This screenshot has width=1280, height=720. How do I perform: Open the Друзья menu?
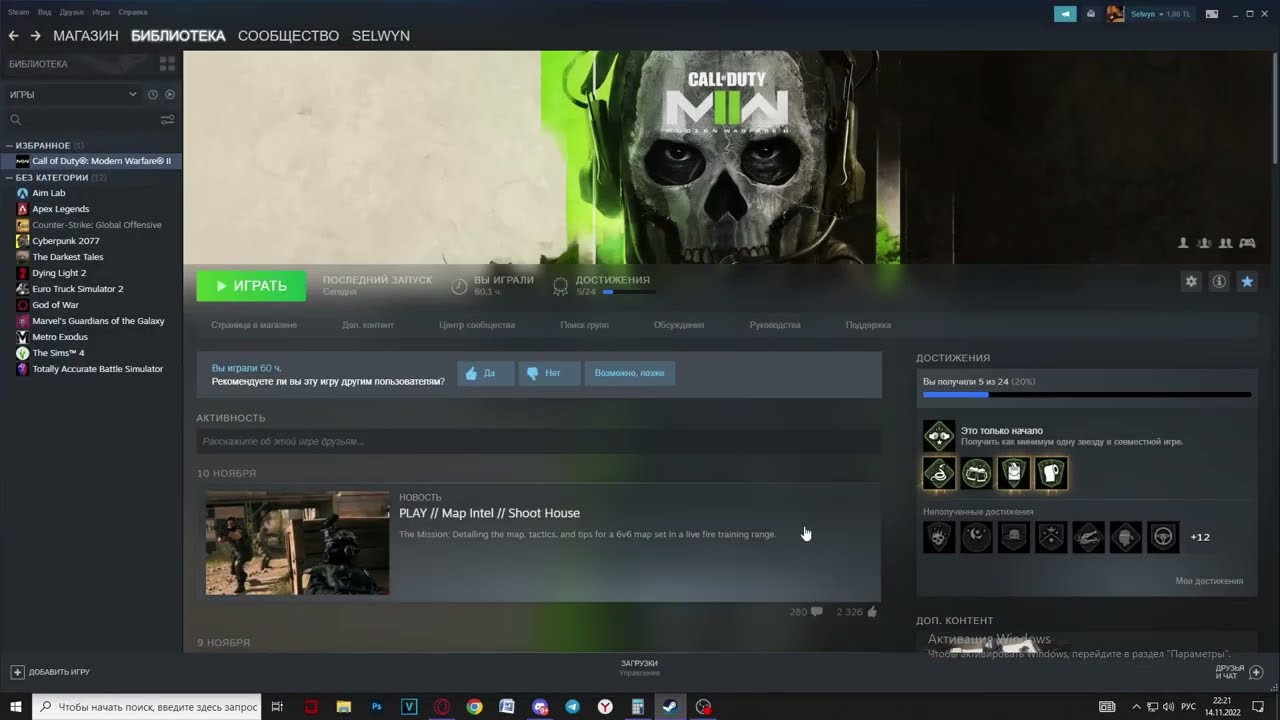(72, 12)
